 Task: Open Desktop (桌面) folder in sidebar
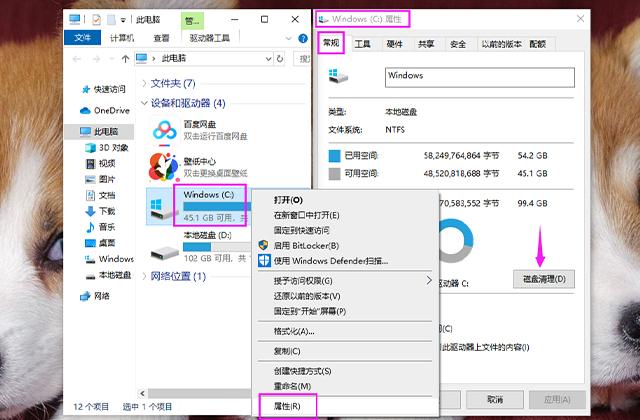click(100, 243)
